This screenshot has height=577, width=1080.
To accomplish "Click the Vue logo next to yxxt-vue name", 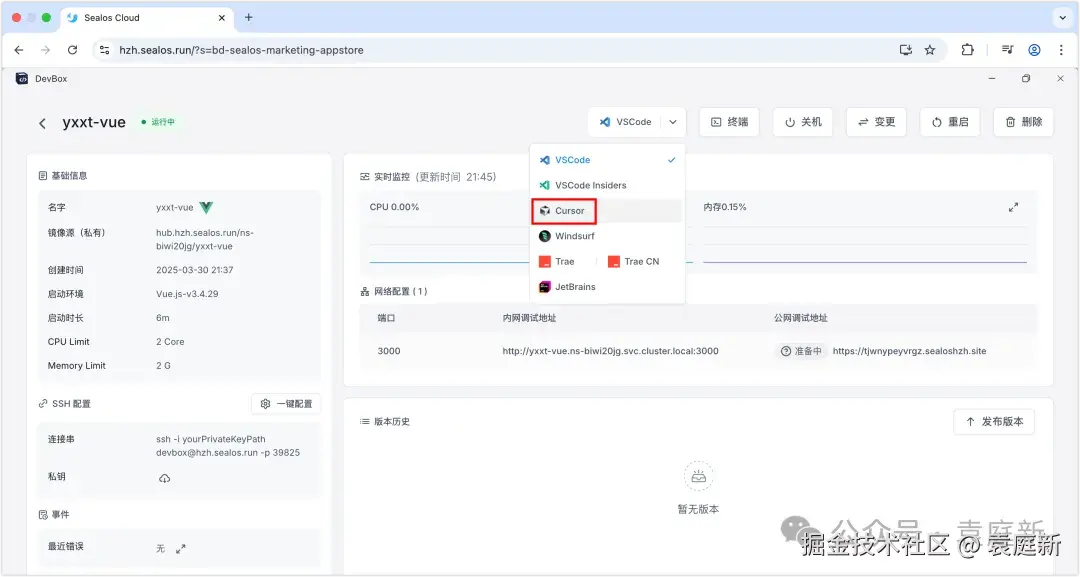I will (x=206, y=207).
